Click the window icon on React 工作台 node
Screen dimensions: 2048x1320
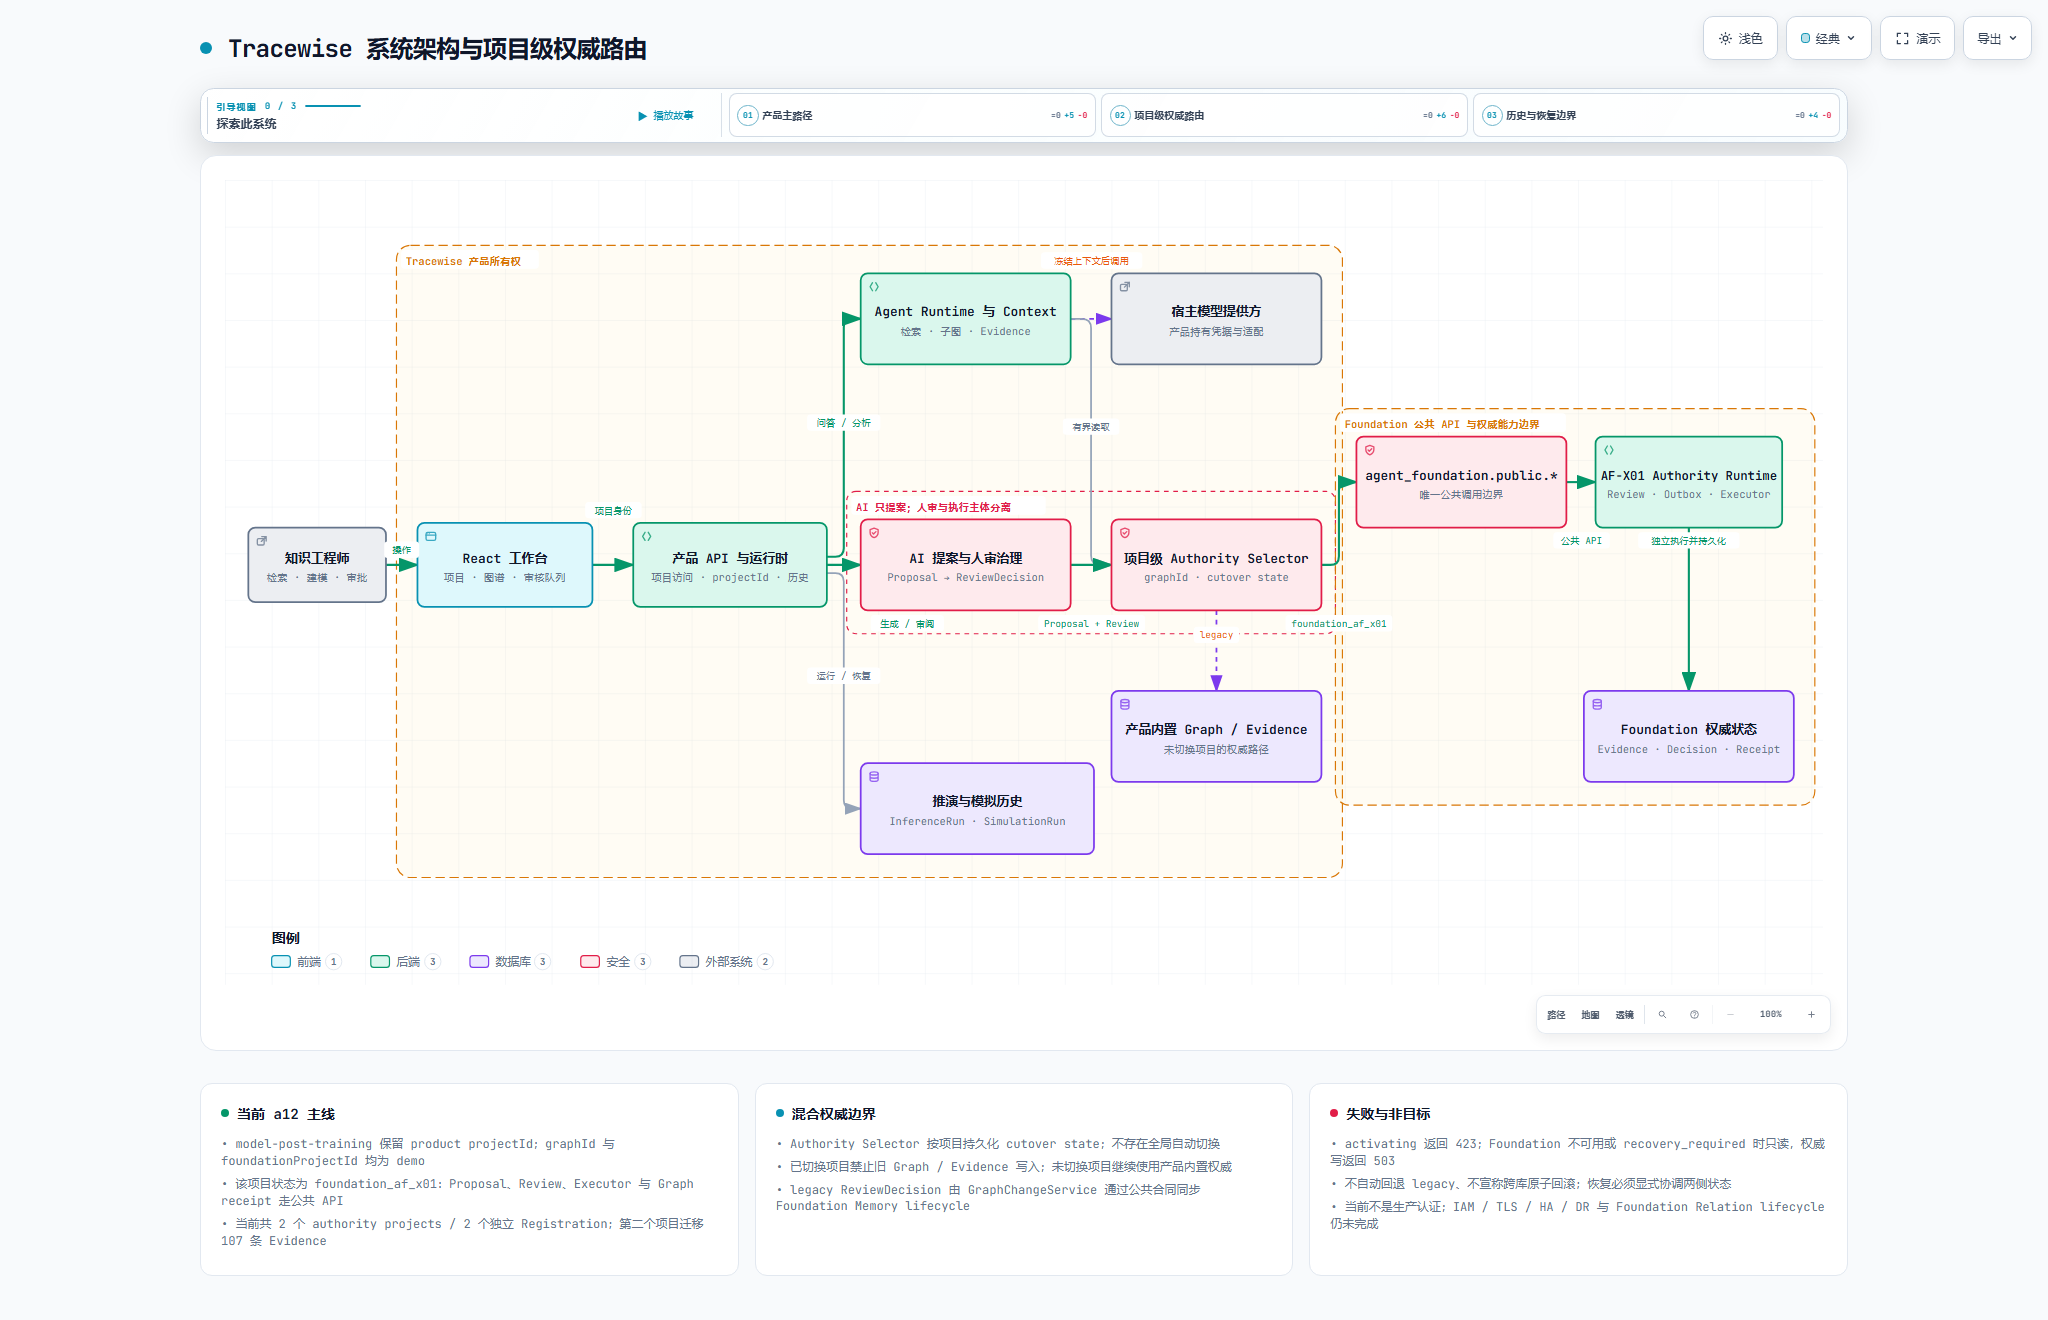click(x=431, y=536)
